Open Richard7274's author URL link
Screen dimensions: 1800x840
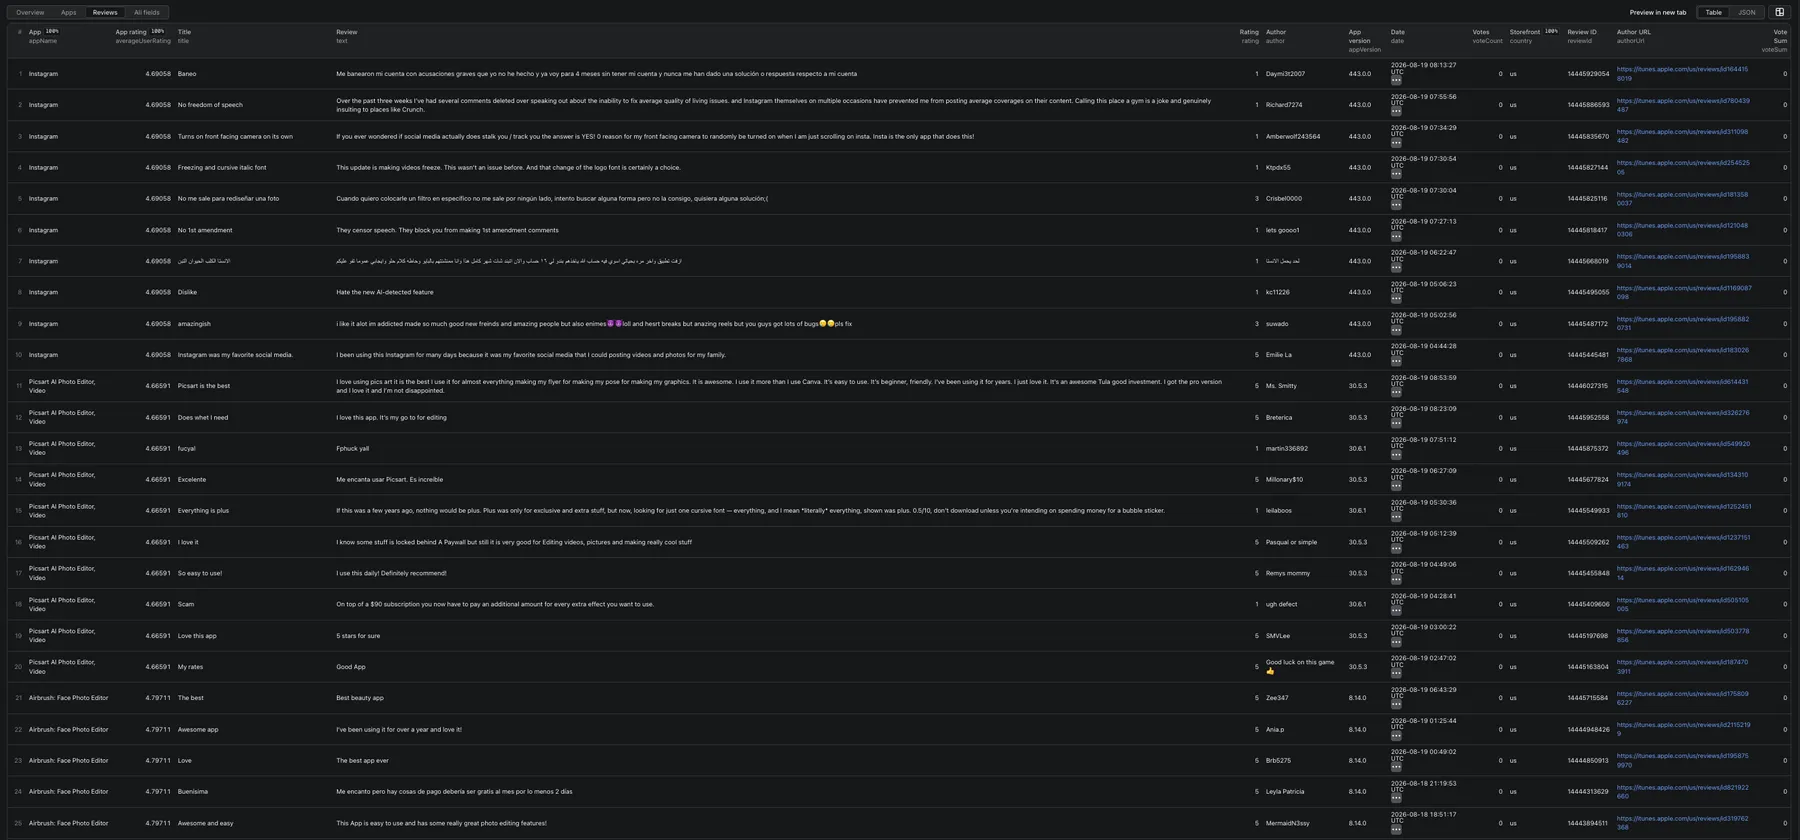1683,105
